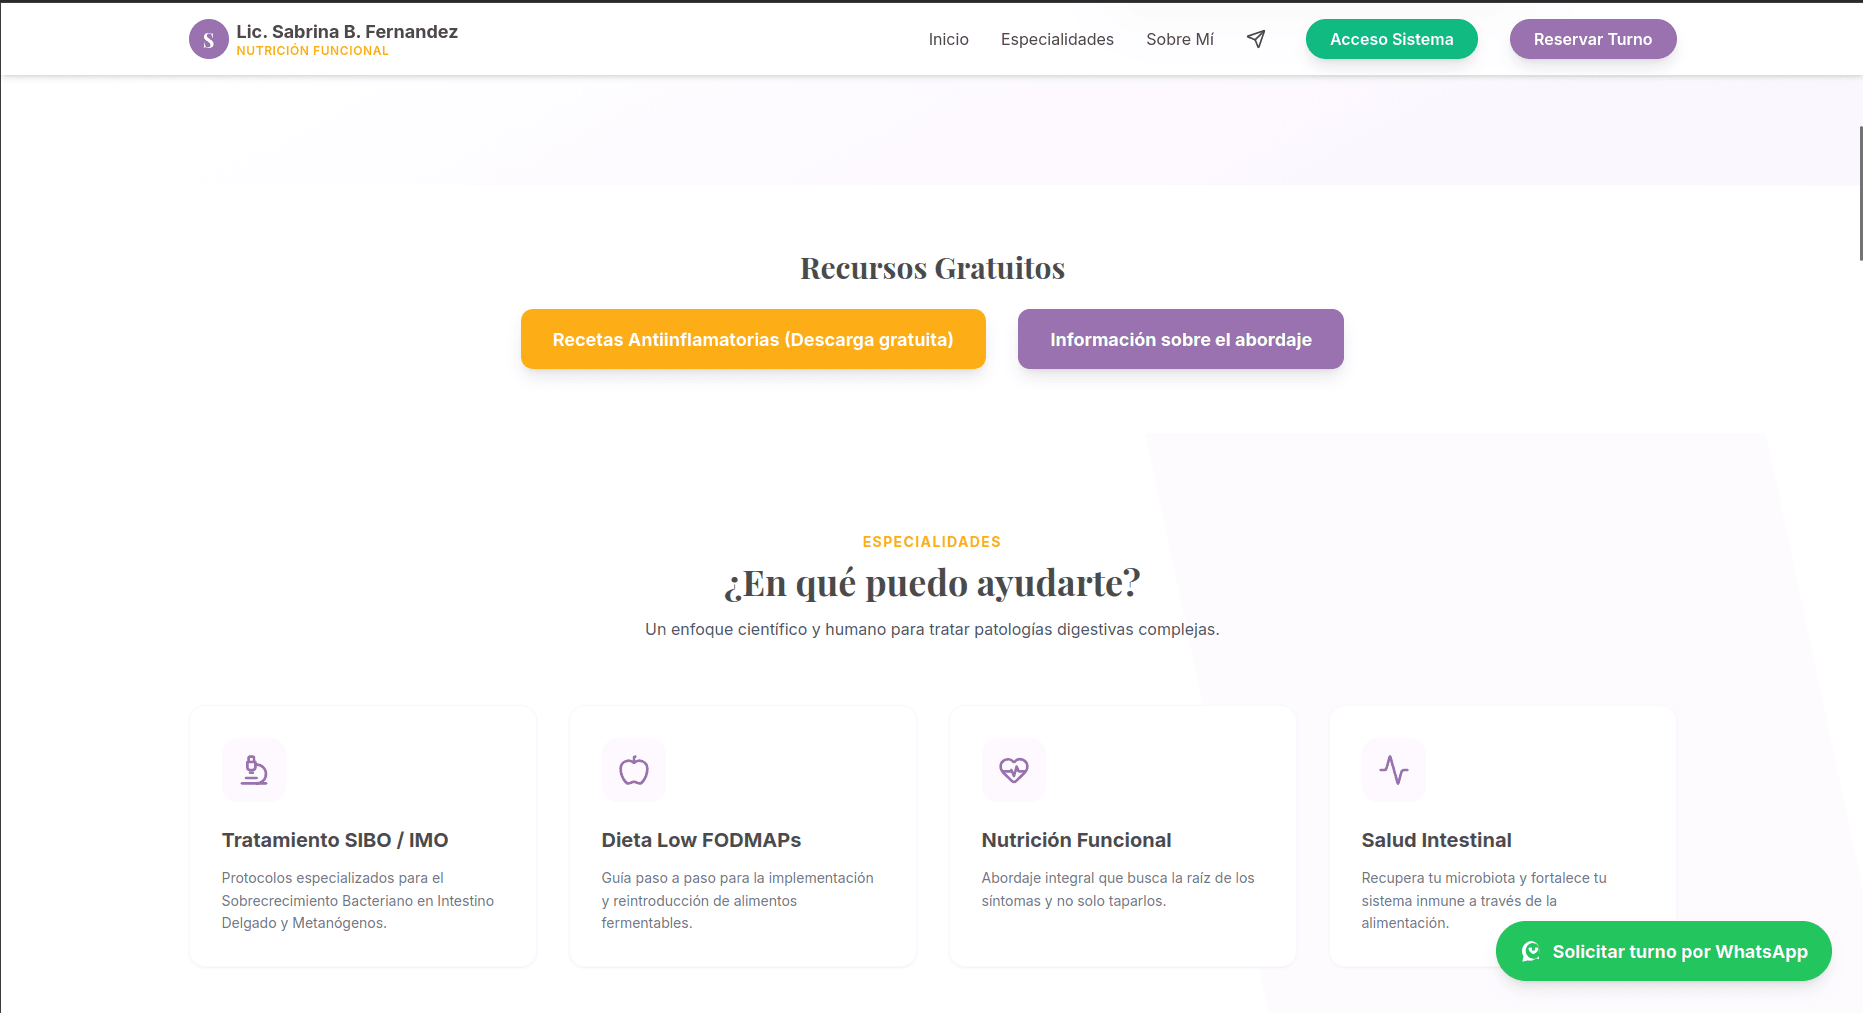Click the microscope icon on Tratamiento SIBO card
Screen dimensions: 1863x1013
tap(253, 770)
